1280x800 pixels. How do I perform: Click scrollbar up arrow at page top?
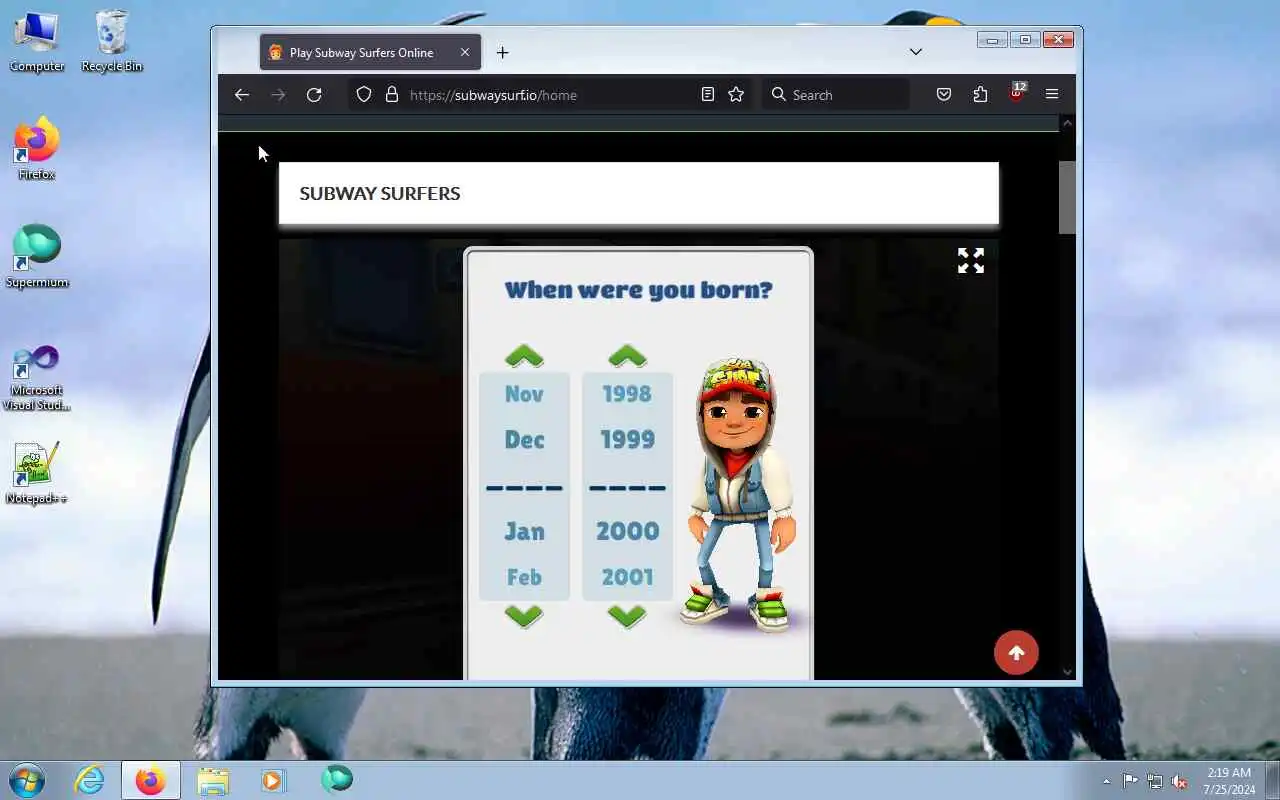[1067, 123]
